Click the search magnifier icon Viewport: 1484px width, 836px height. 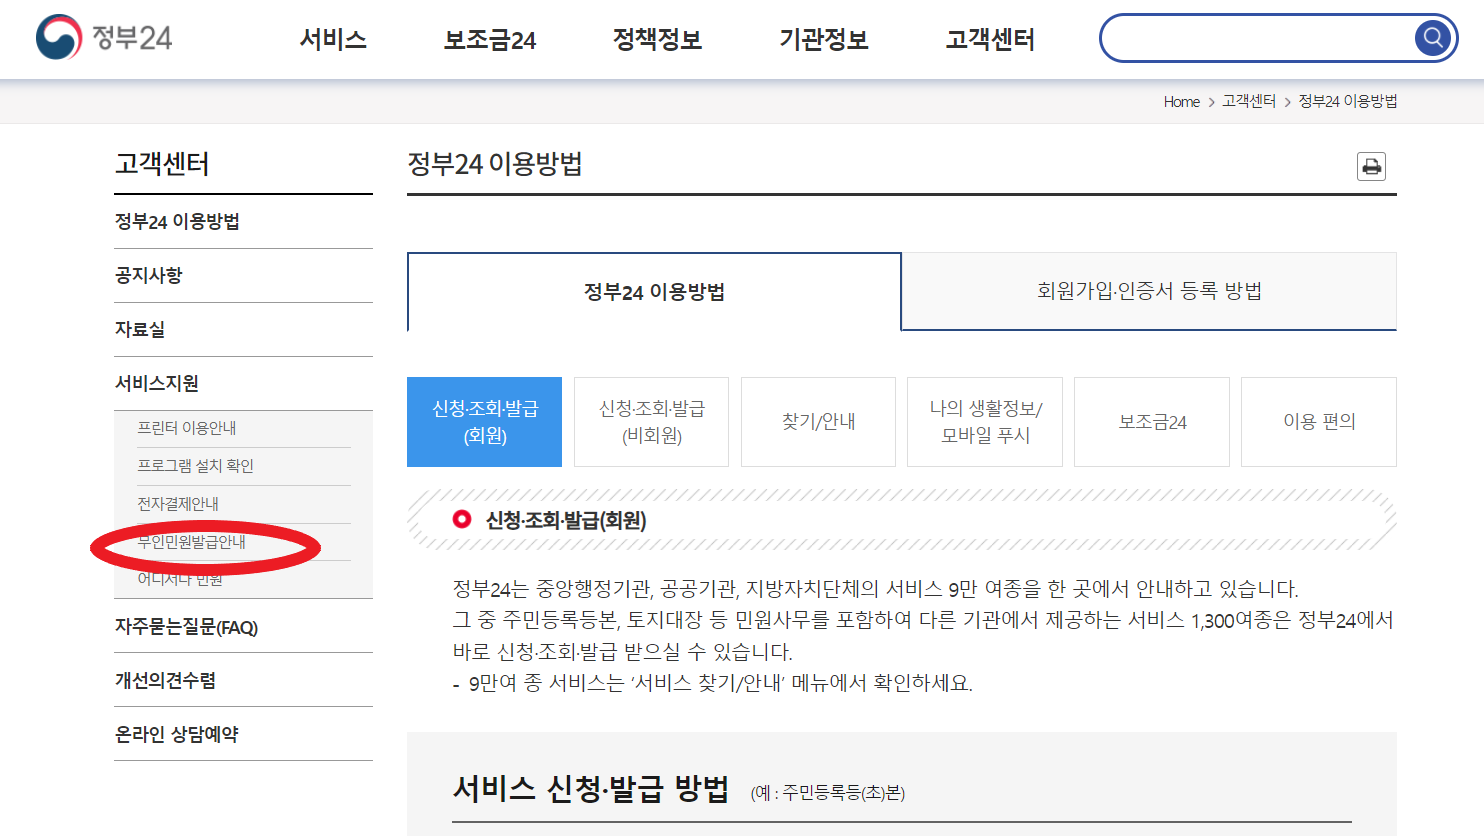pos(1433,38)
